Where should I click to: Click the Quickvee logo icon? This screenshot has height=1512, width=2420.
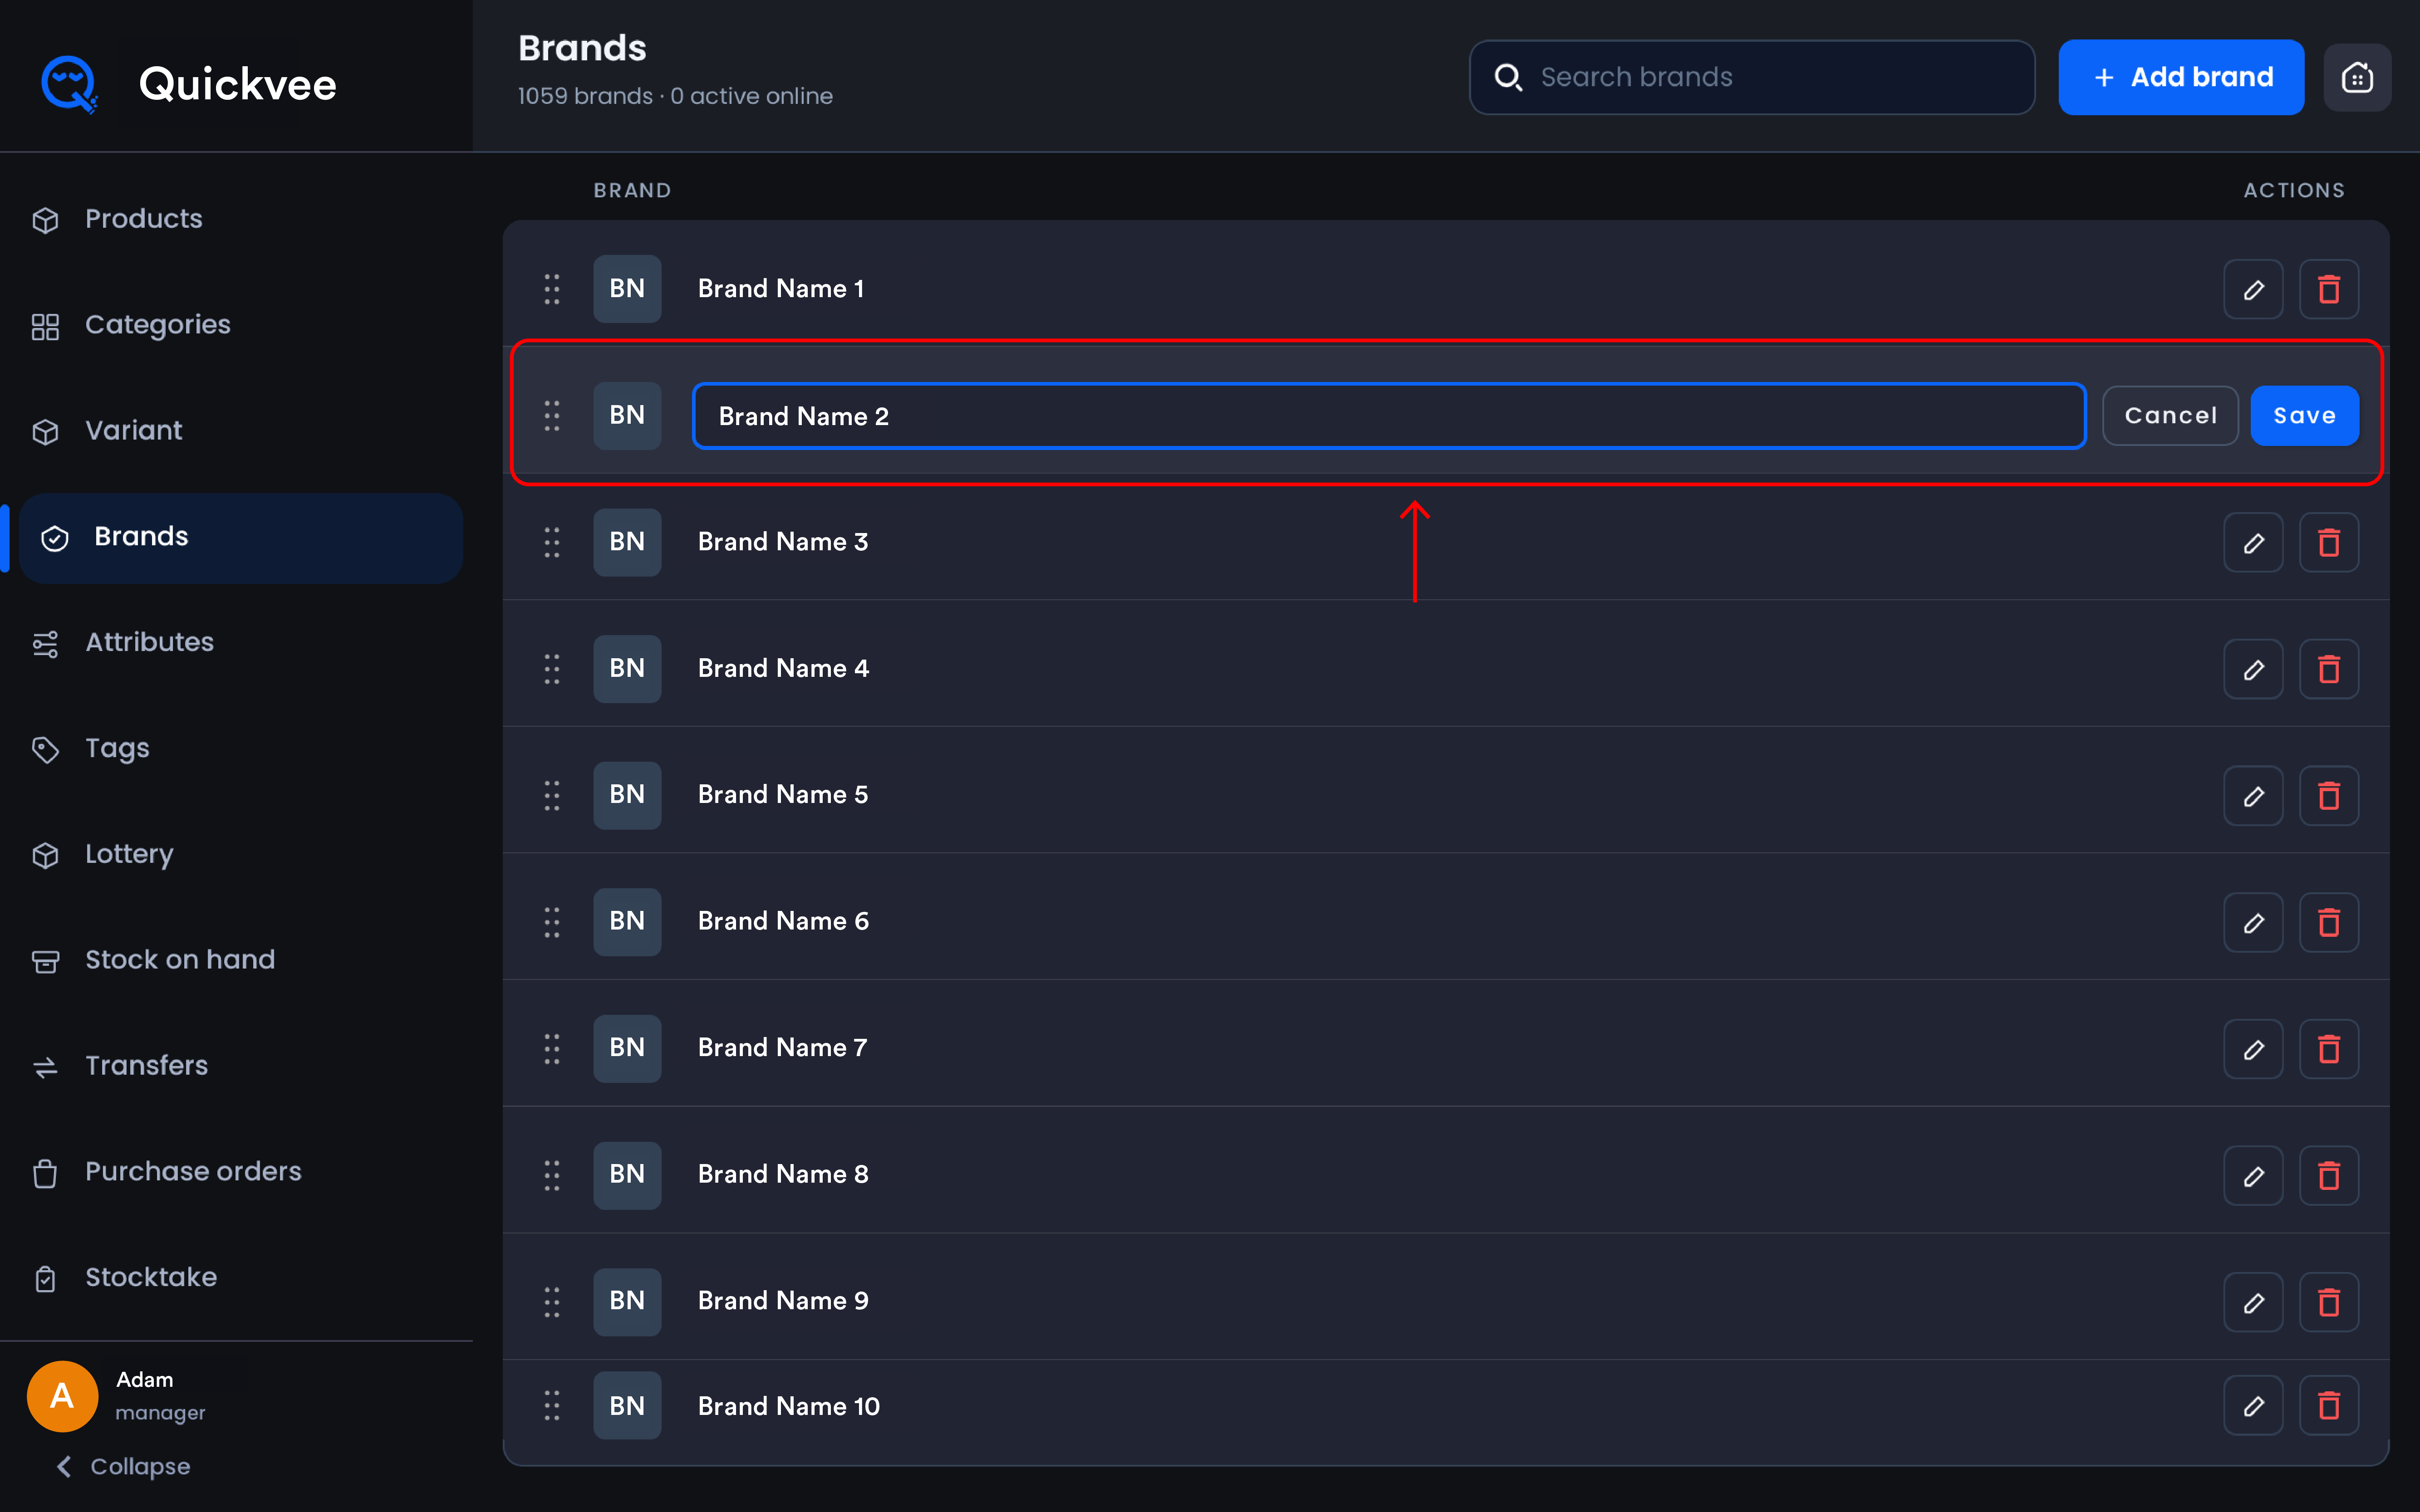(69, 84)
